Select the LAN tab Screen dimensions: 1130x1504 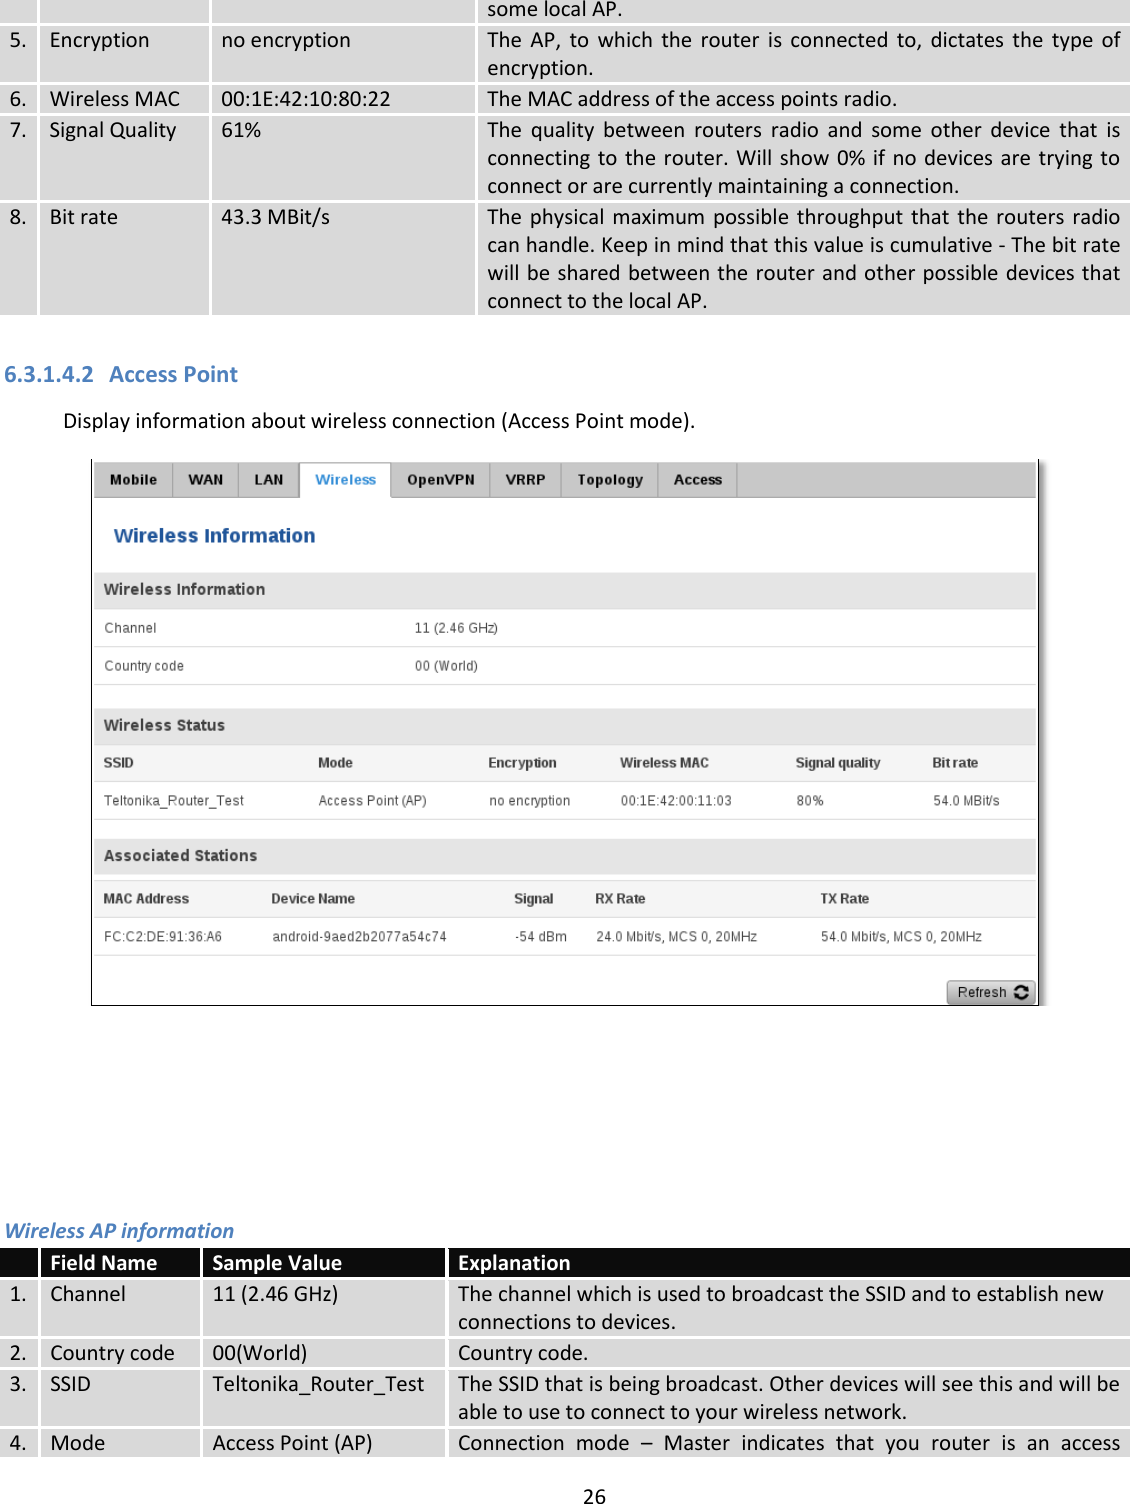click(269, 479)
